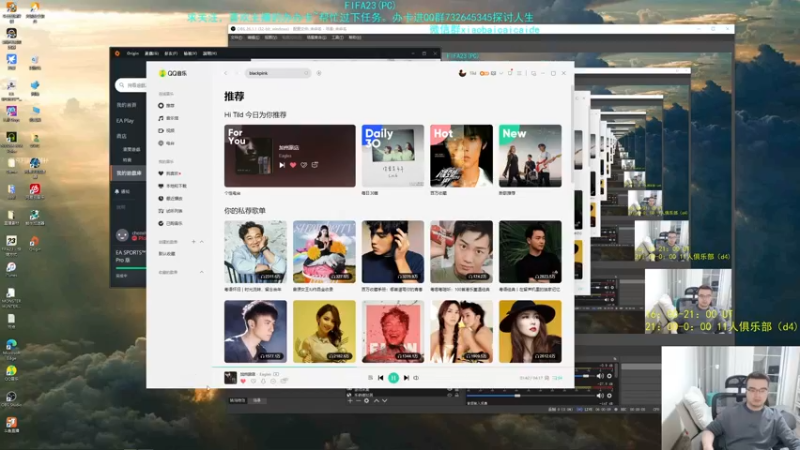
Task: Open the trial listening list sidebar entry
Action: (170, 211)
